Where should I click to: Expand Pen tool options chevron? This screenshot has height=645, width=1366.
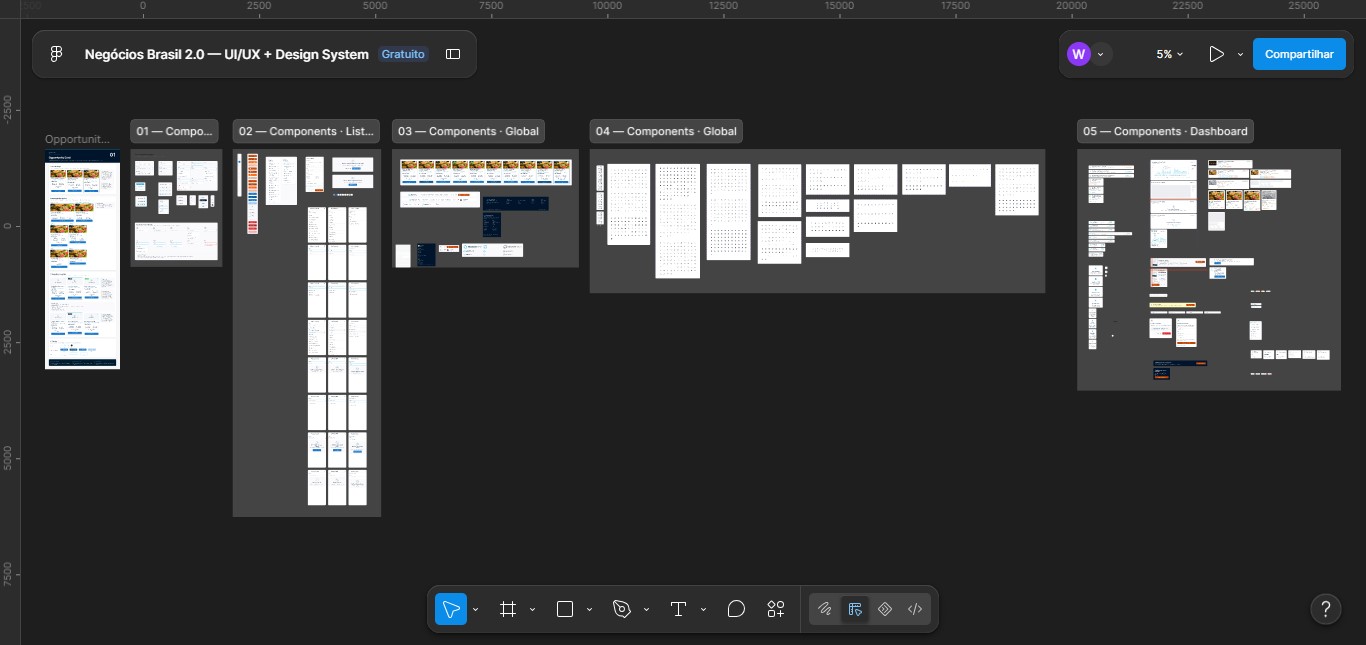pos(647,609)
